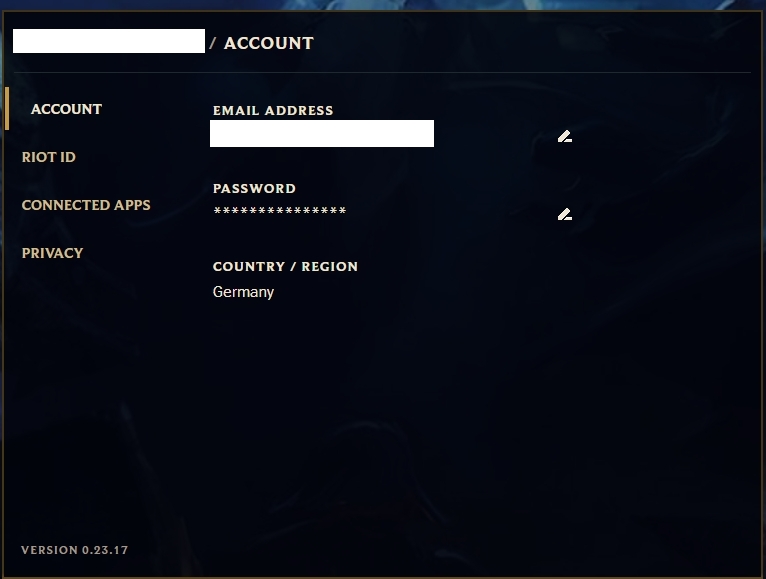The height and width of the screenshot is (579, 766).
Task: Click the ACCOUNT breadcrumb heading
Action: pos(269,43)
